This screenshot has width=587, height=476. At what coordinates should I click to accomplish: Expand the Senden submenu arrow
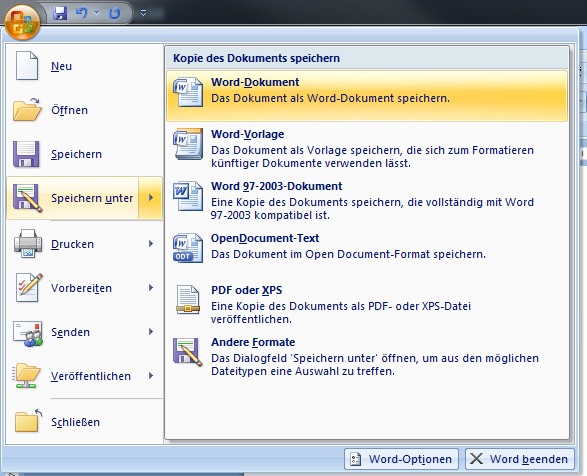(x=151, y=332)
